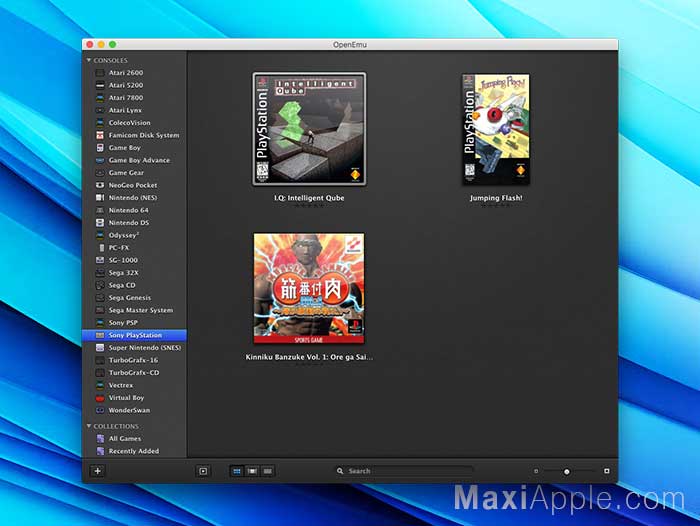Collapse the COLLECTIONS section triangle

point(89,426)
